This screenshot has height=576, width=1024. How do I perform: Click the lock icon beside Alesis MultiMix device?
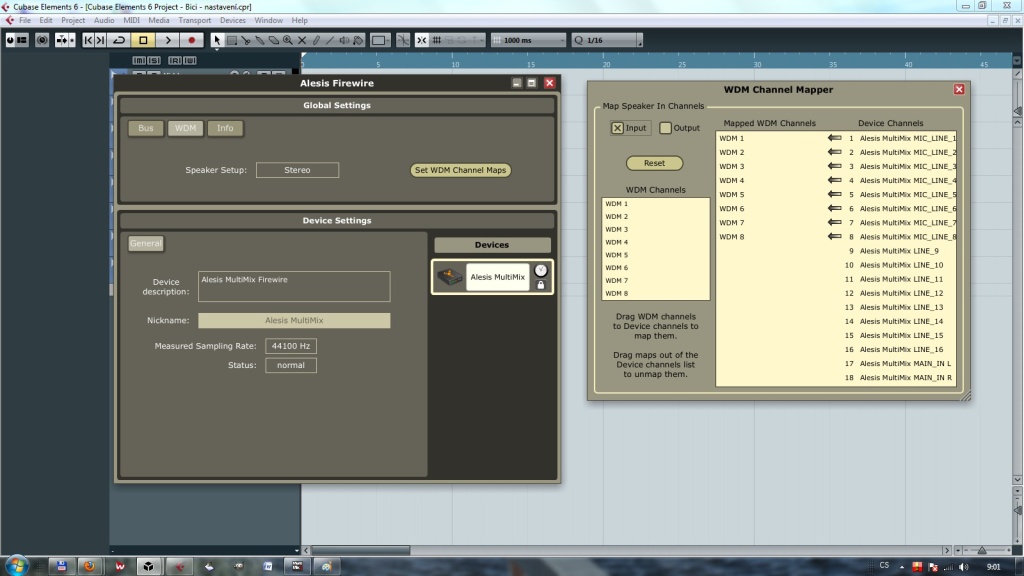(x=541, y=285)
